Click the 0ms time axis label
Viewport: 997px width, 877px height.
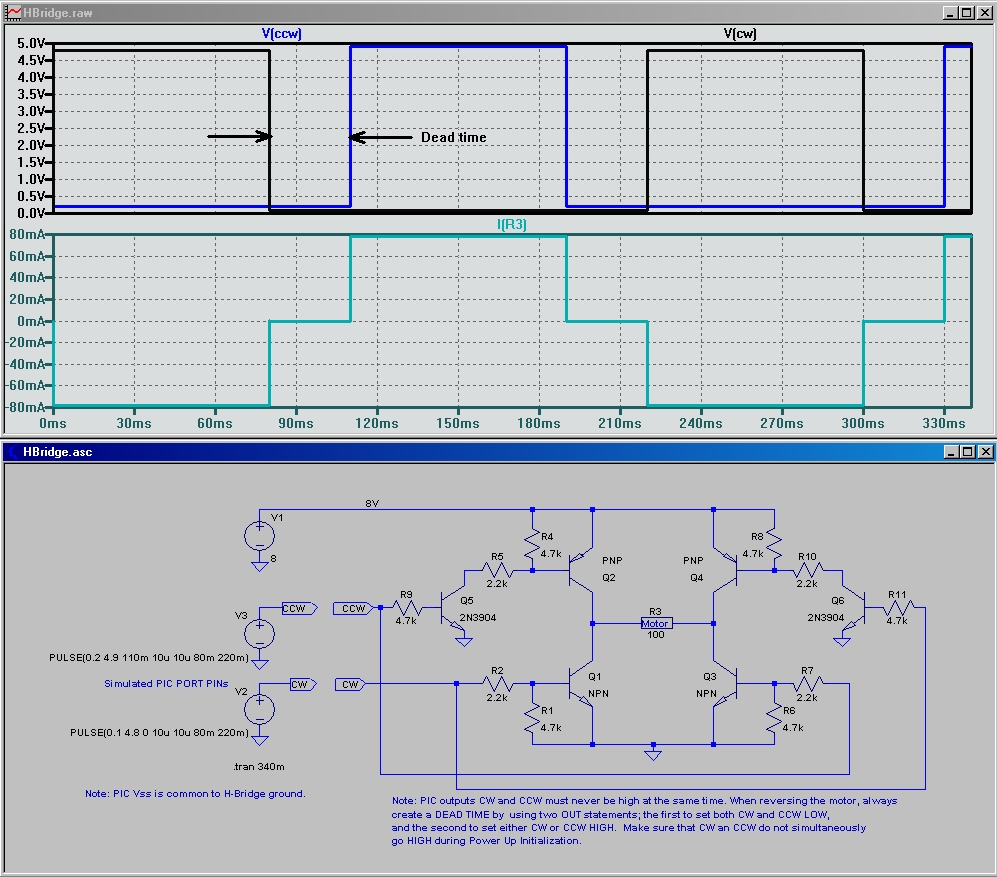(53, 424)
